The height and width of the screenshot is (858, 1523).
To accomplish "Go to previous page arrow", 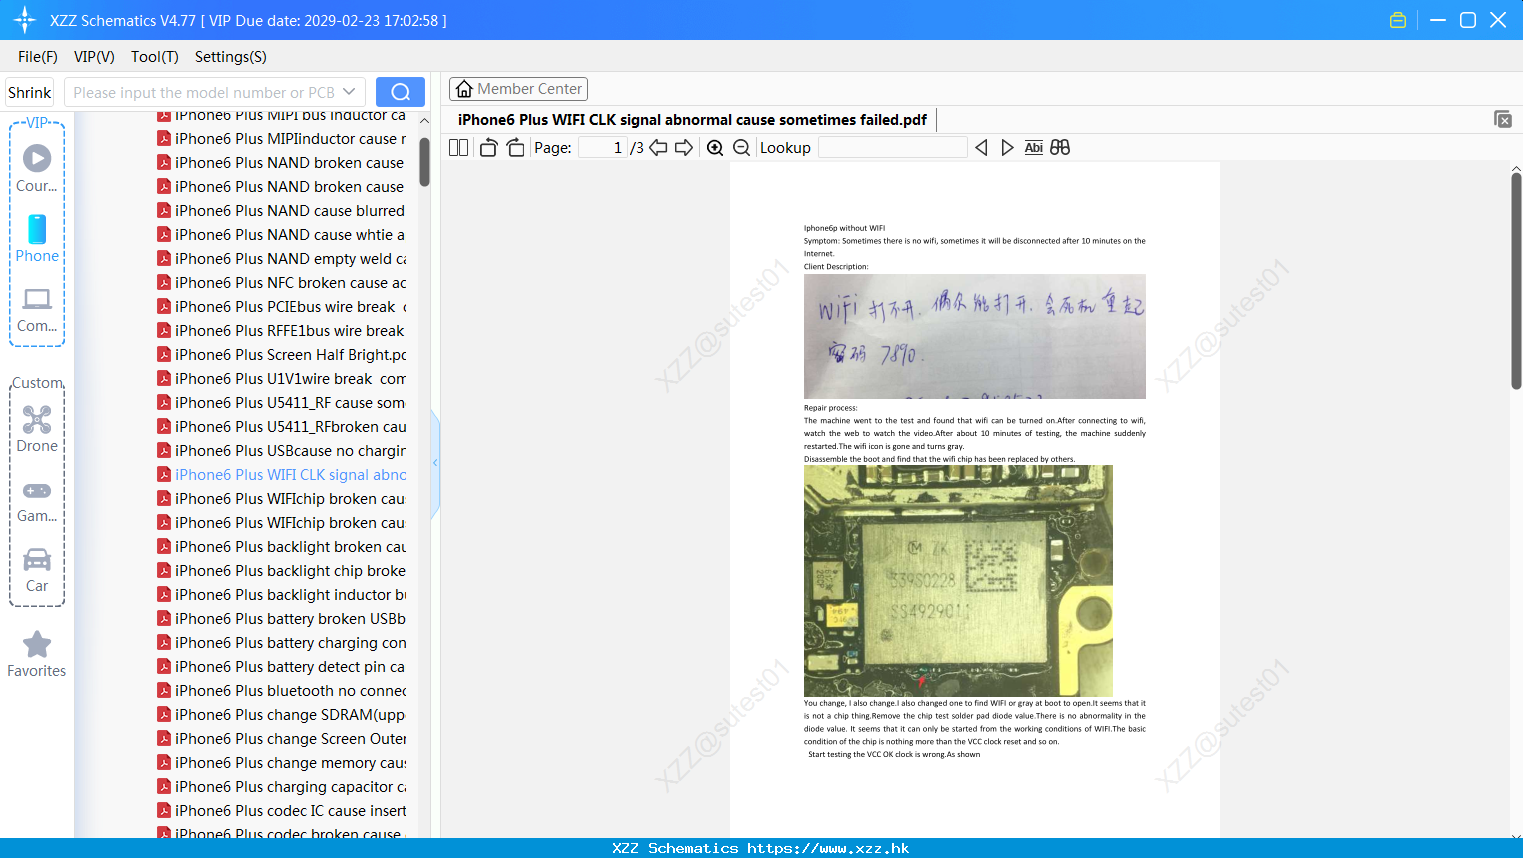I will (x=658, y=148).
